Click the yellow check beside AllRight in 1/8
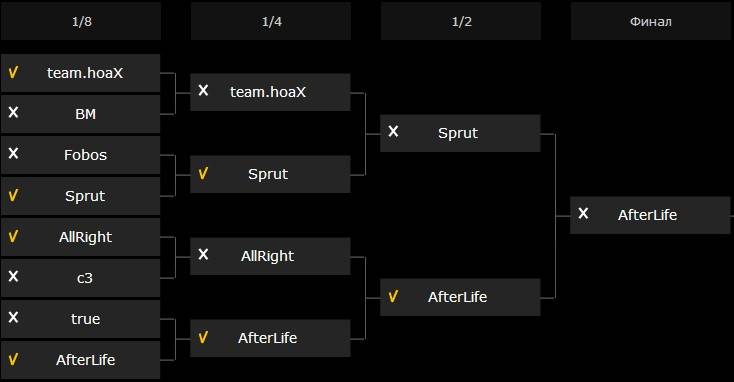This screenshot has width=734, height=382. 13,236
